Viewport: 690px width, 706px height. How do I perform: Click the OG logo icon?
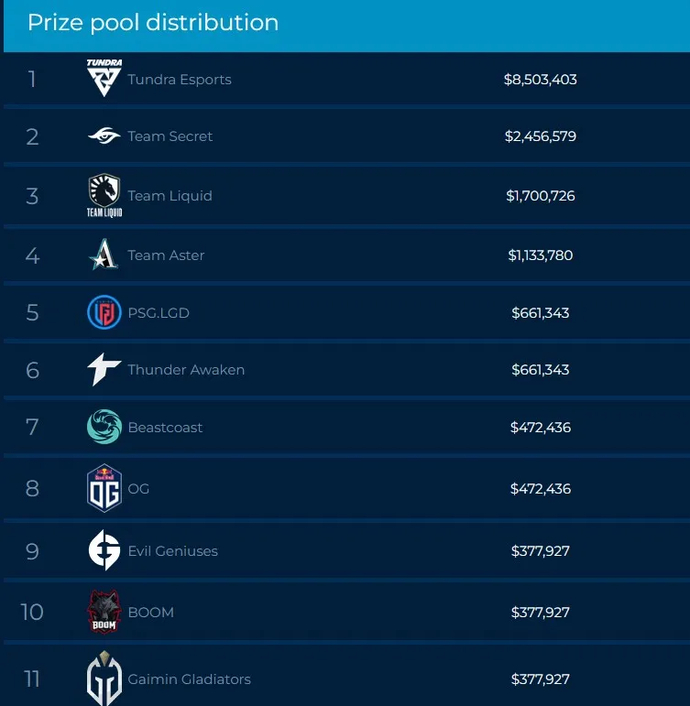pos(104,488)
